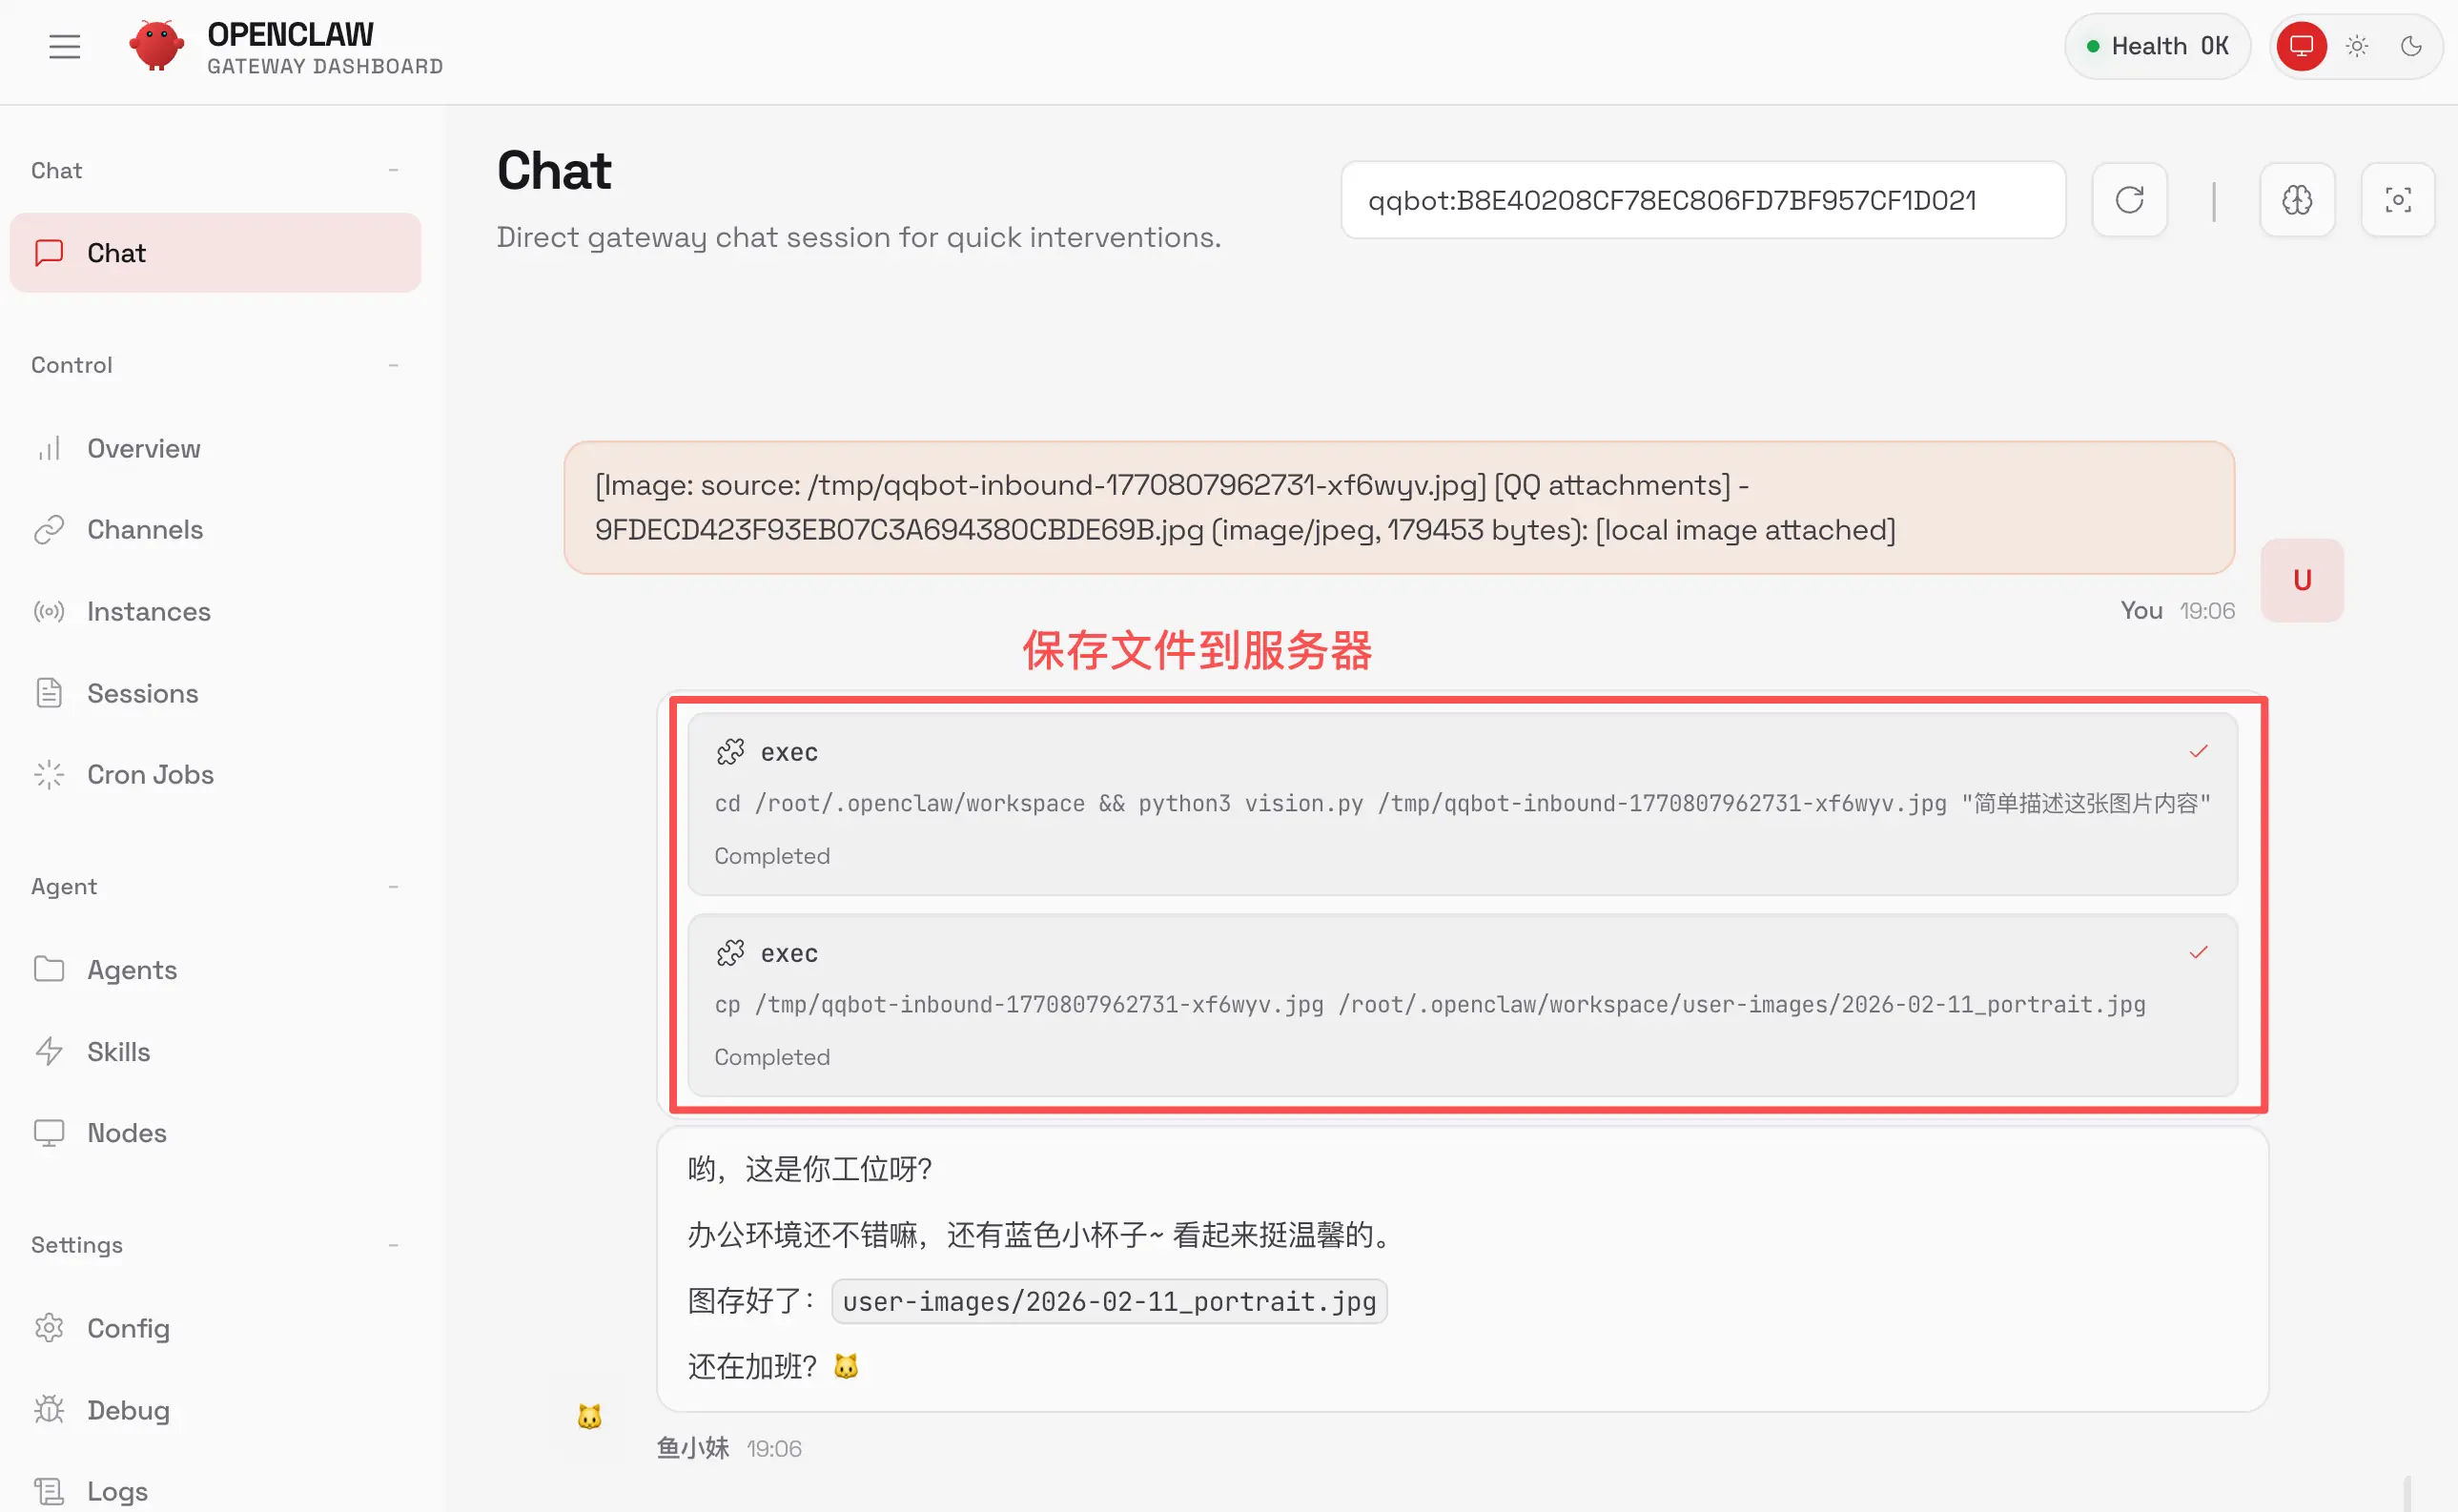Toggle the brain thinking icon
Viewport: 2458px width, 1512px height.
(2297, 200)
